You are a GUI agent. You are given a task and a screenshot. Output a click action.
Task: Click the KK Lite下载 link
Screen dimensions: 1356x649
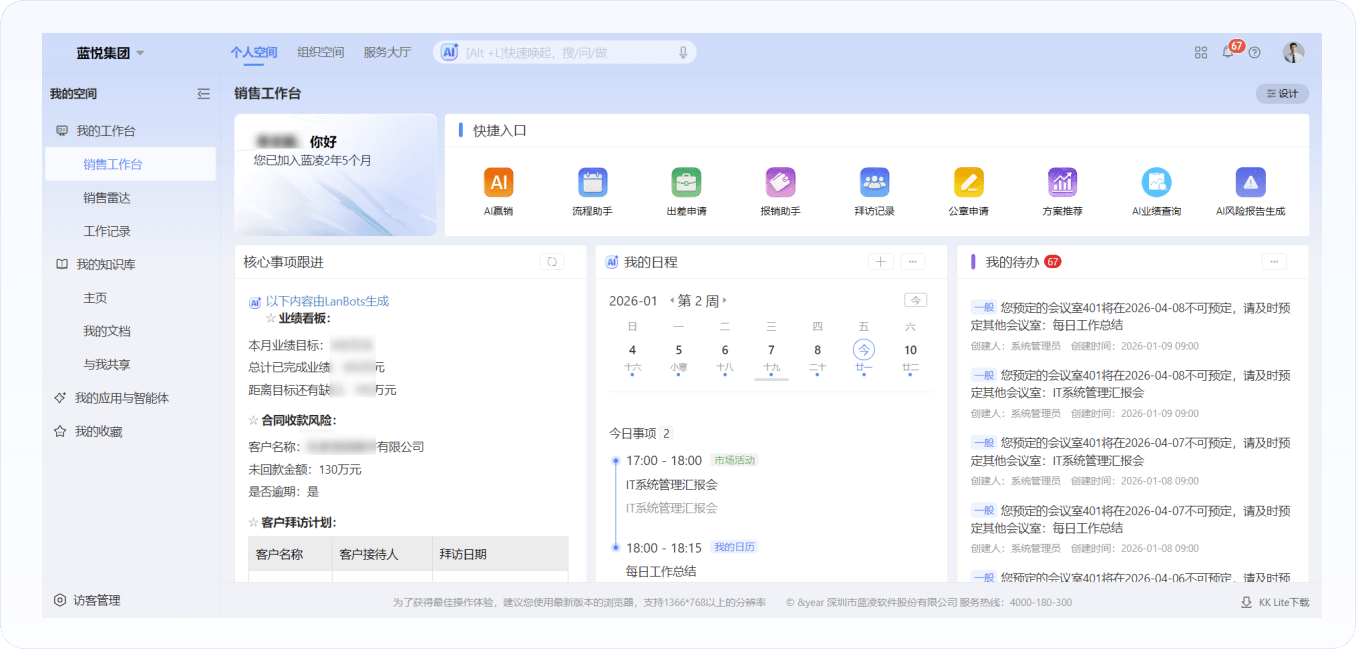click(x=1275, y=602)
